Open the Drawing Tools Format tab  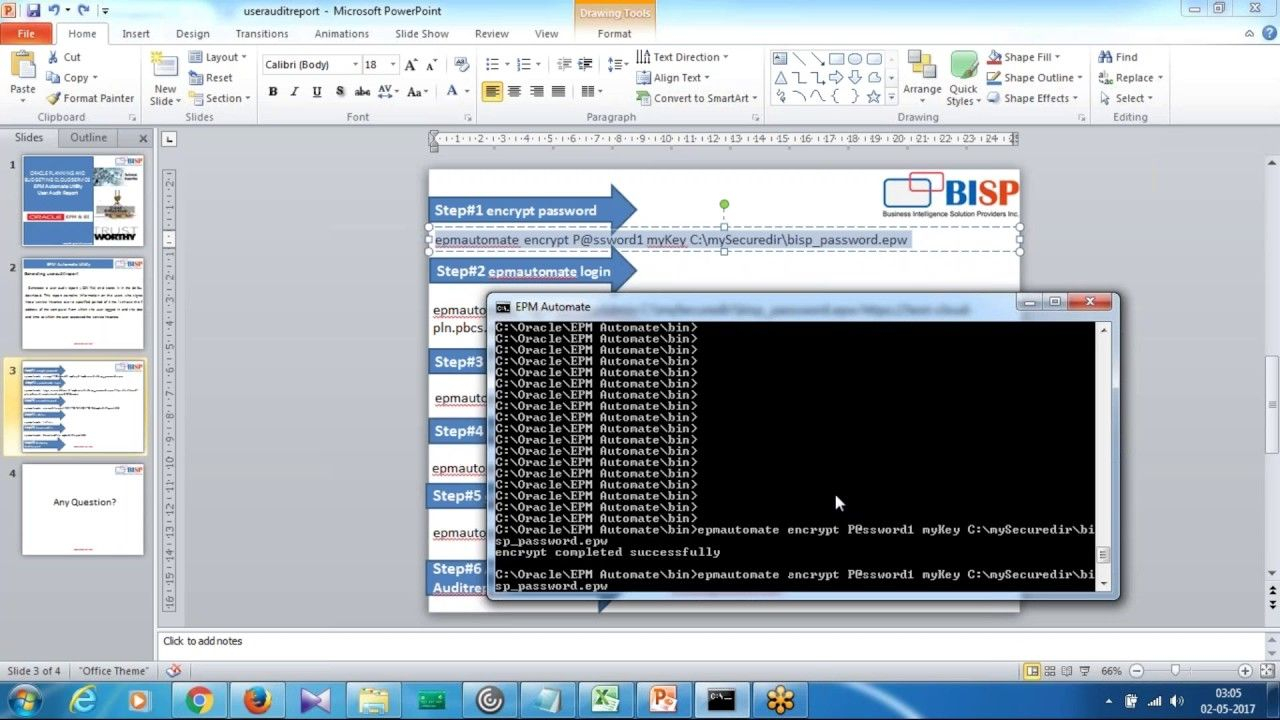(x=613, y=33)
